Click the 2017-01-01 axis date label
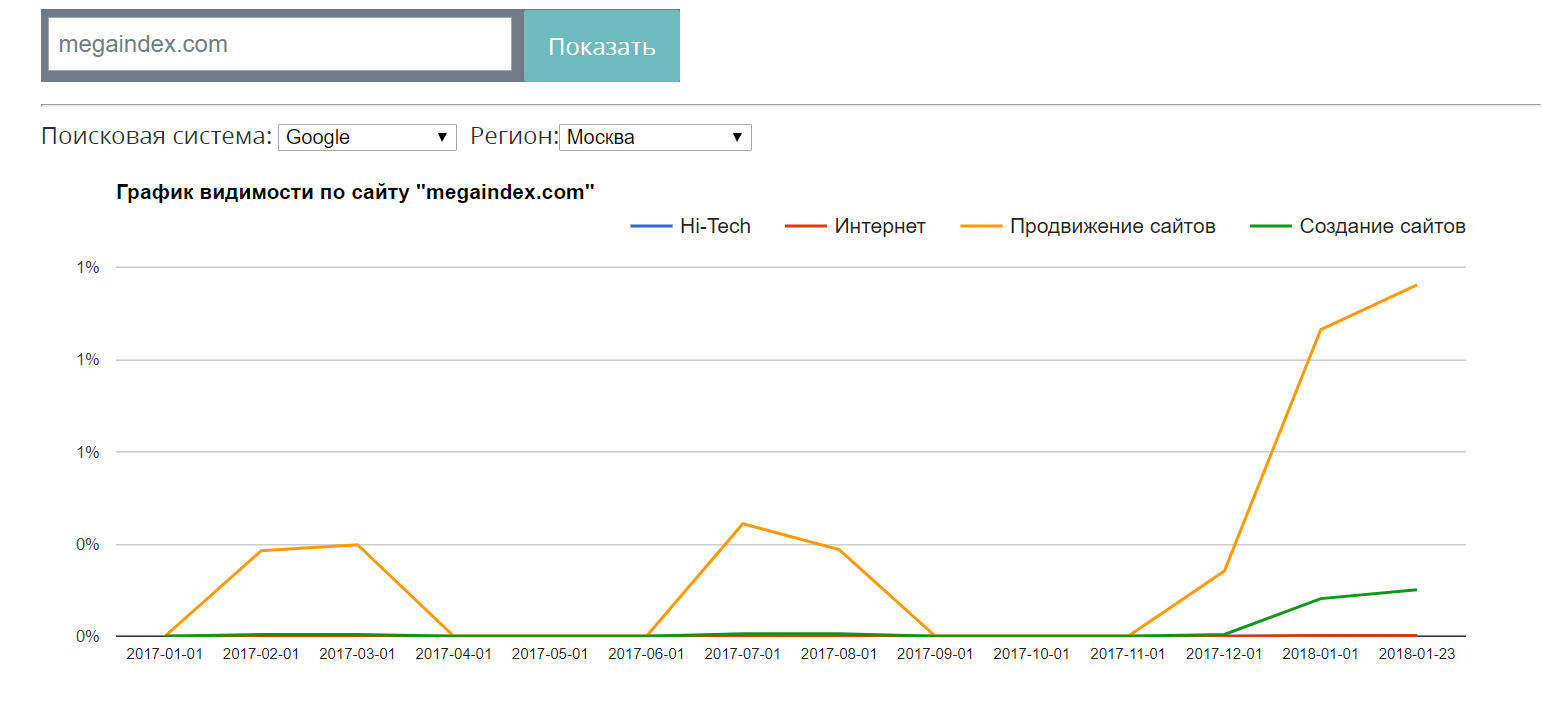This screenshot has height=702, width=1542. [x=164, y=654]
